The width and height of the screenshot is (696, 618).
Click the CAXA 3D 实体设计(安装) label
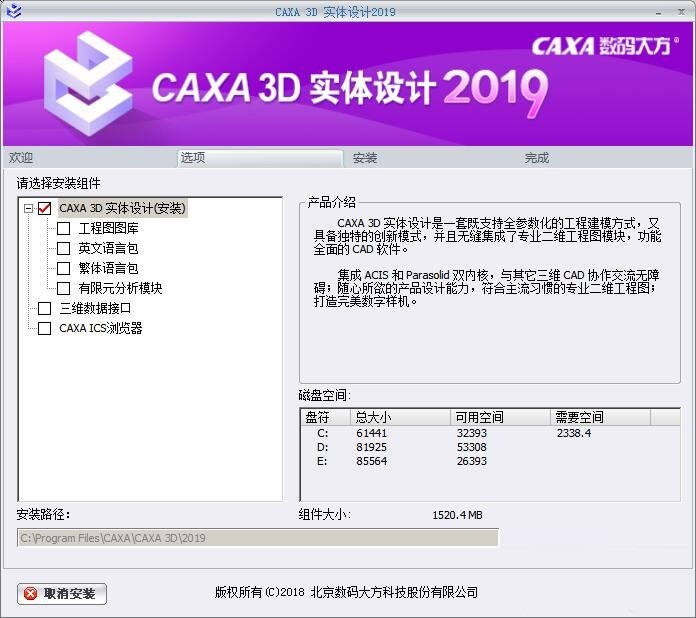click(123, 208)
